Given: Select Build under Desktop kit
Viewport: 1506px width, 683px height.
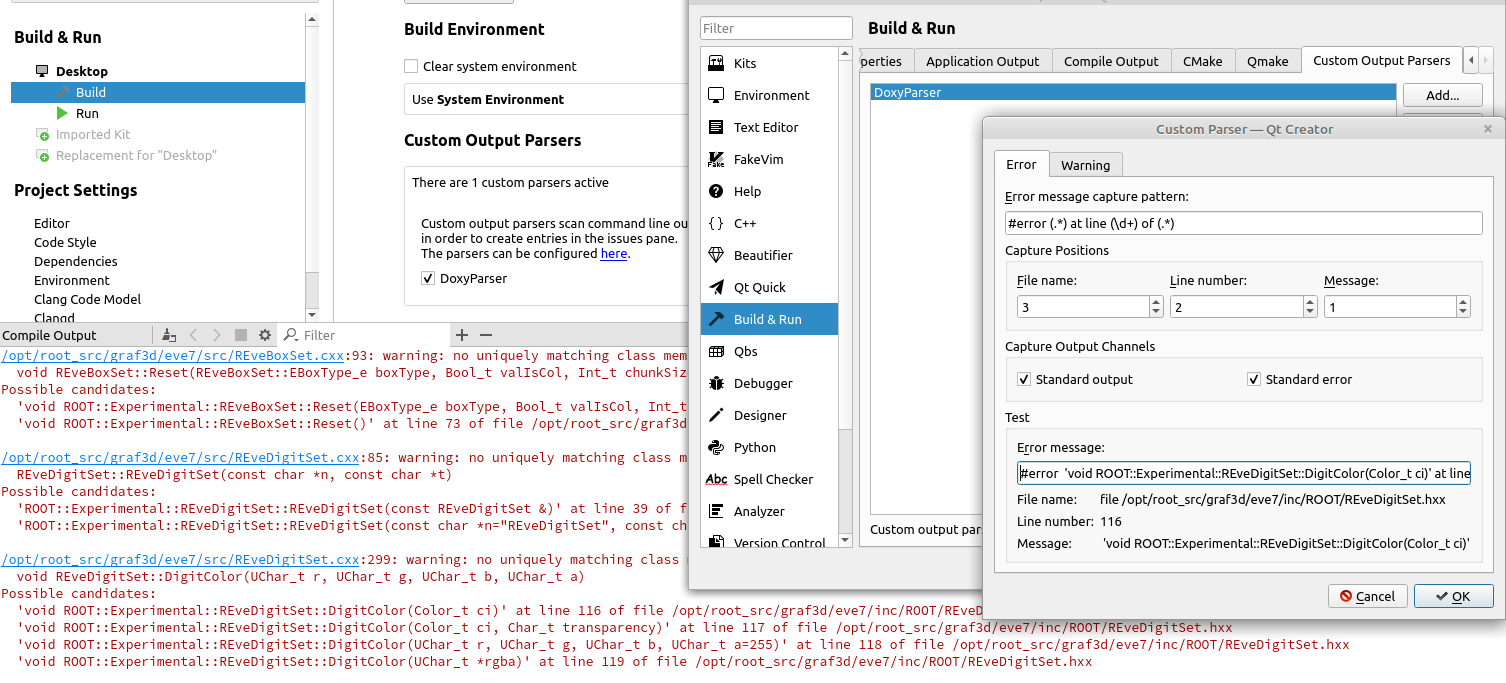Looking at the screenshot, I should (158, 92).
